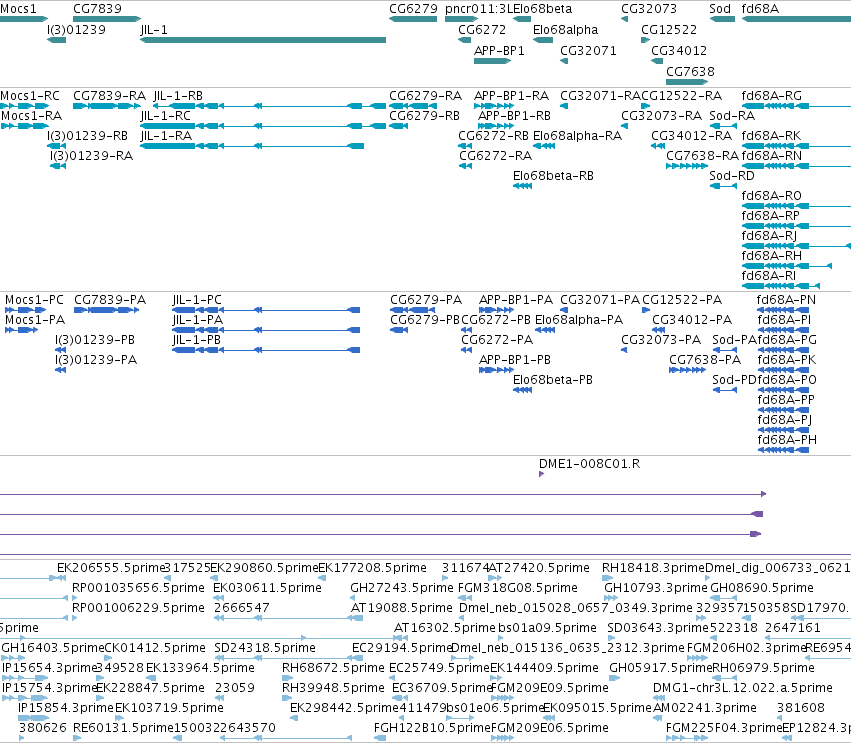The image size is (851, 743).
Task: Select protein Mocs1-PC
Action: pos(25,310)
